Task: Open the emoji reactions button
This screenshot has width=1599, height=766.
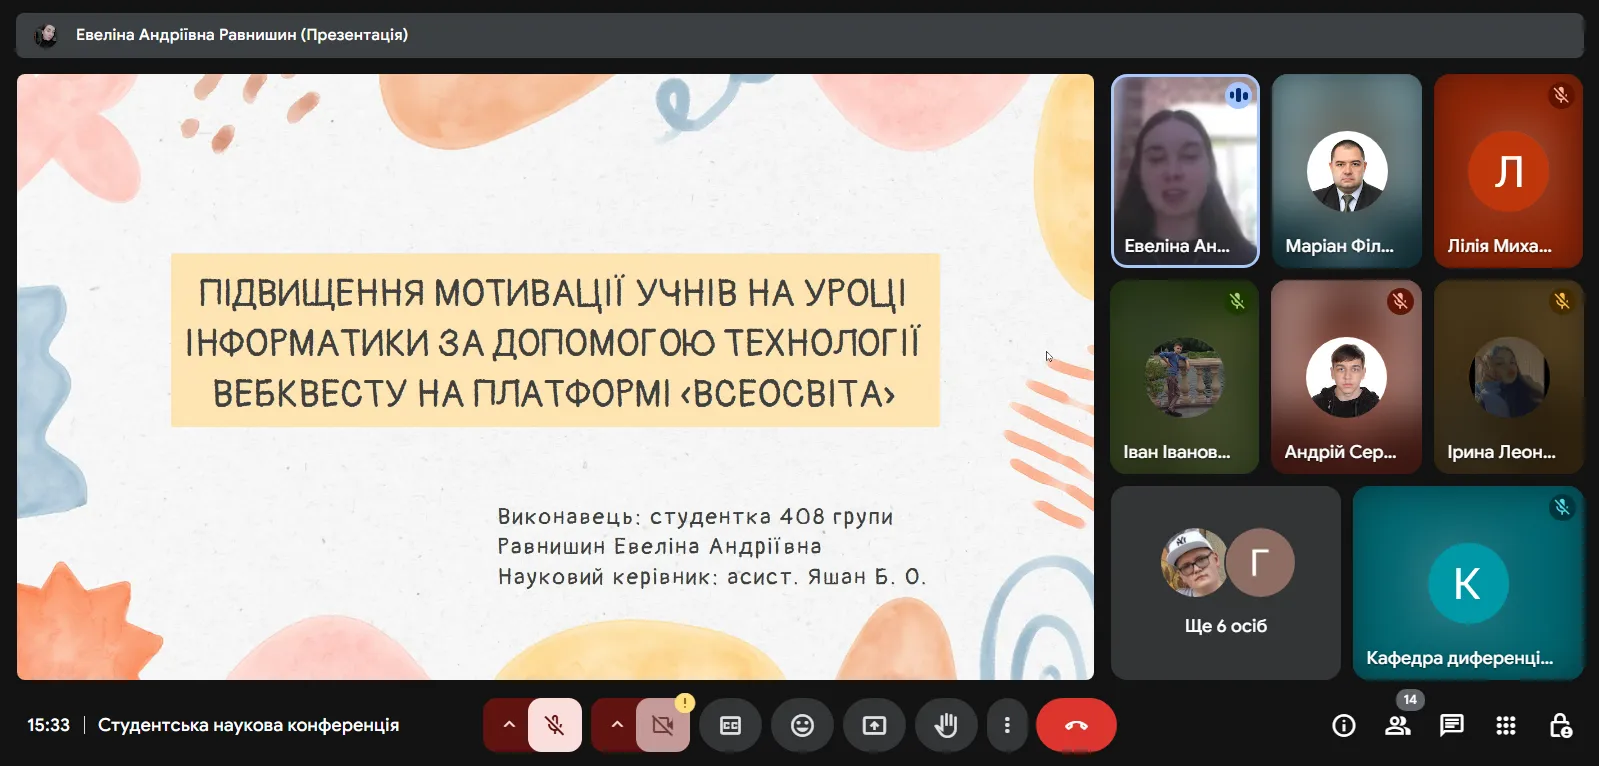Action: click(803, 725)
